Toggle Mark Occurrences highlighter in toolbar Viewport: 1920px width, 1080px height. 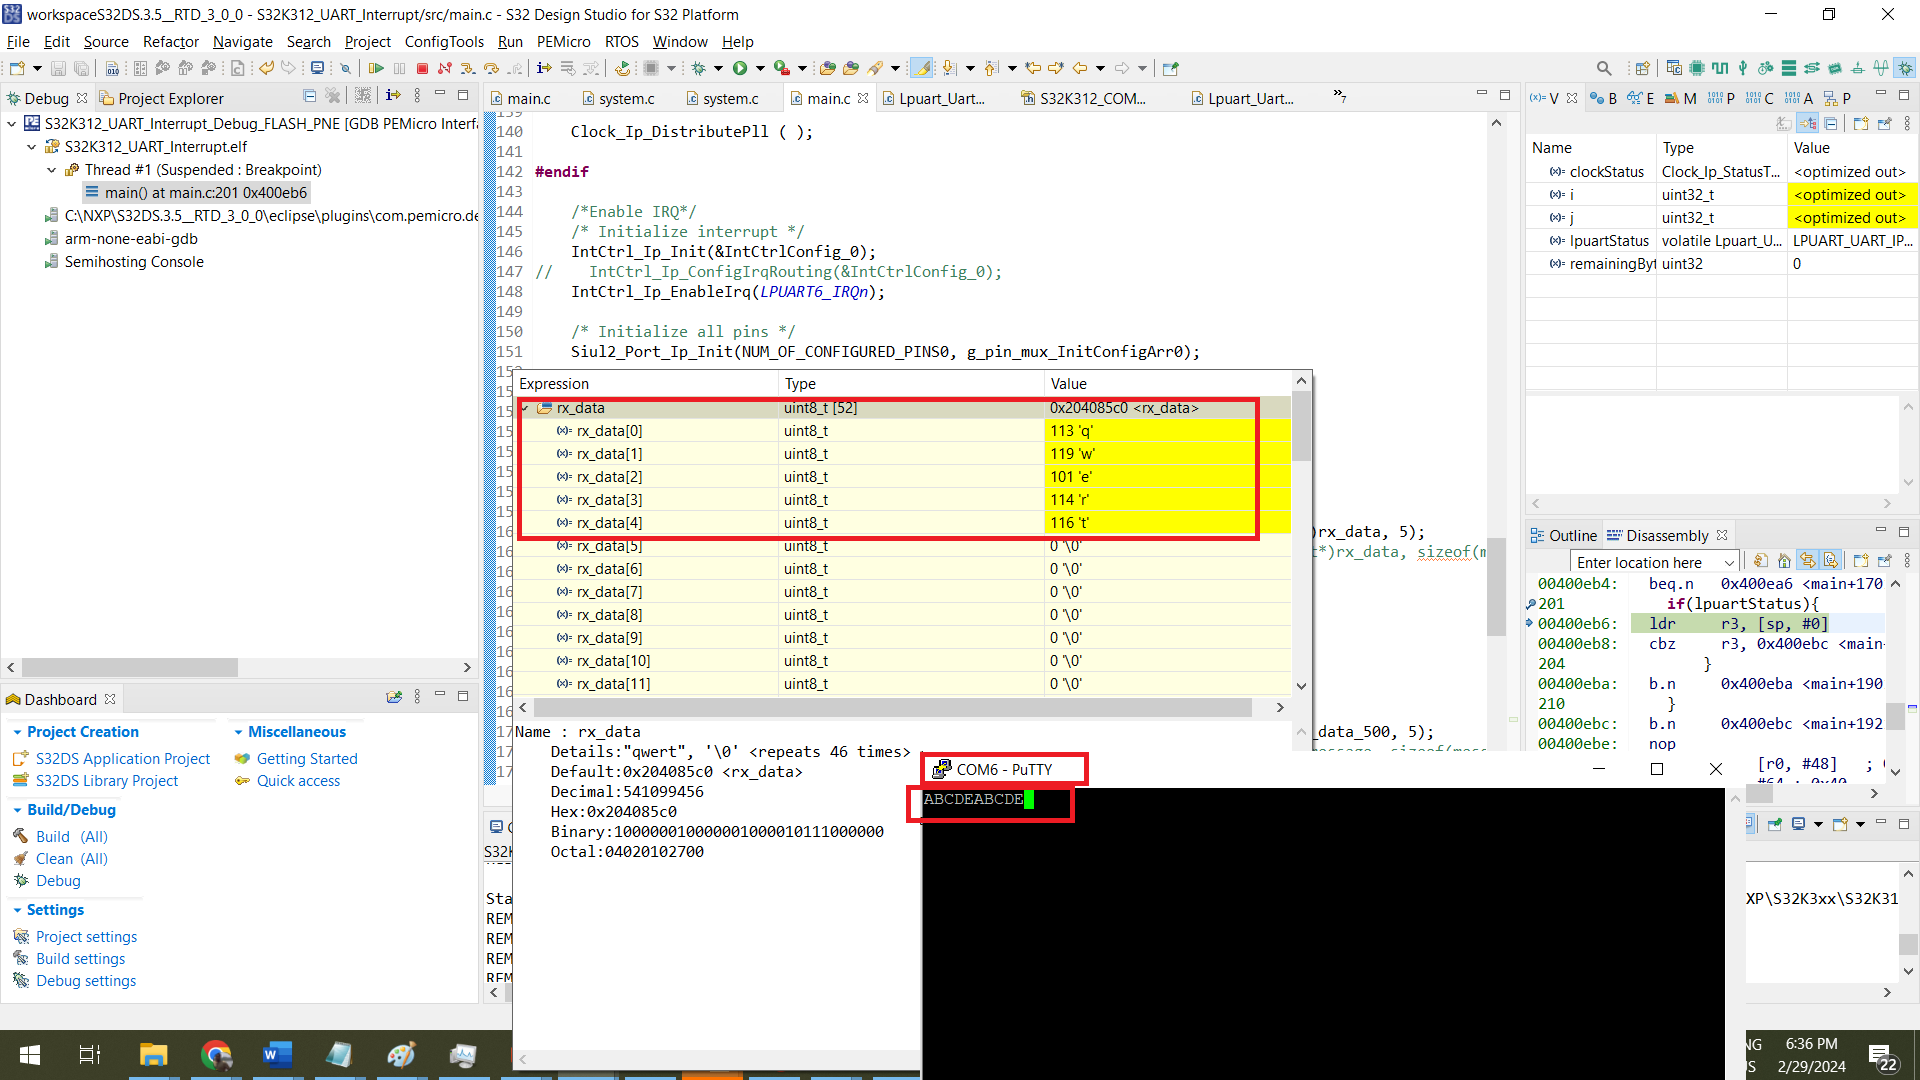click(921, 68)
